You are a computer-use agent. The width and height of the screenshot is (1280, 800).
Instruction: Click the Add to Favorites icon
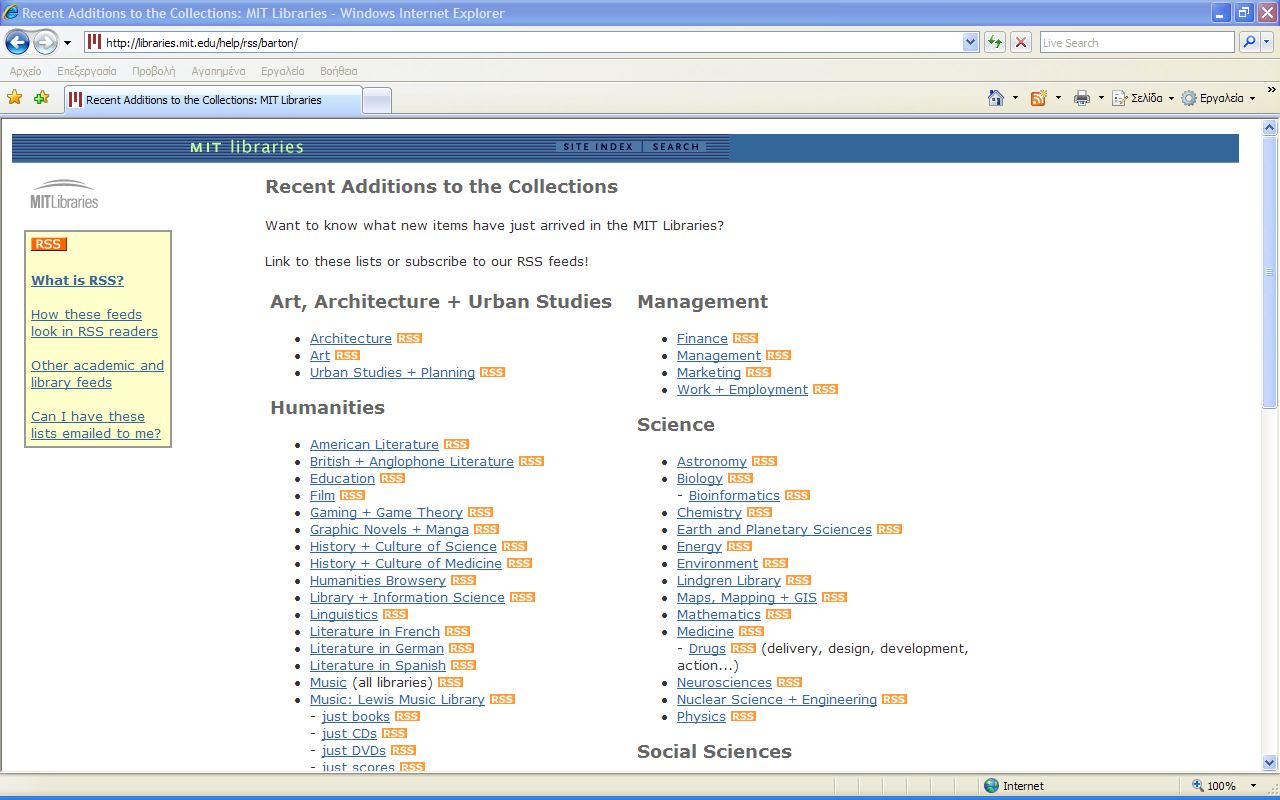coord(41,98)
